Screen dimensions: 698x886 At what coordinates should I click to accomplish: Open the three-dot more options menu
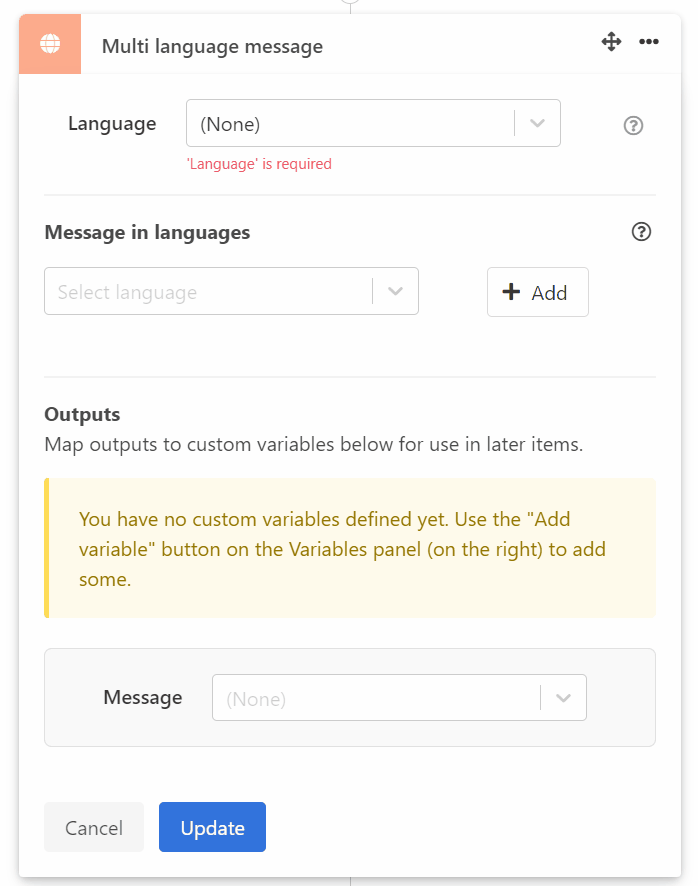649,42
